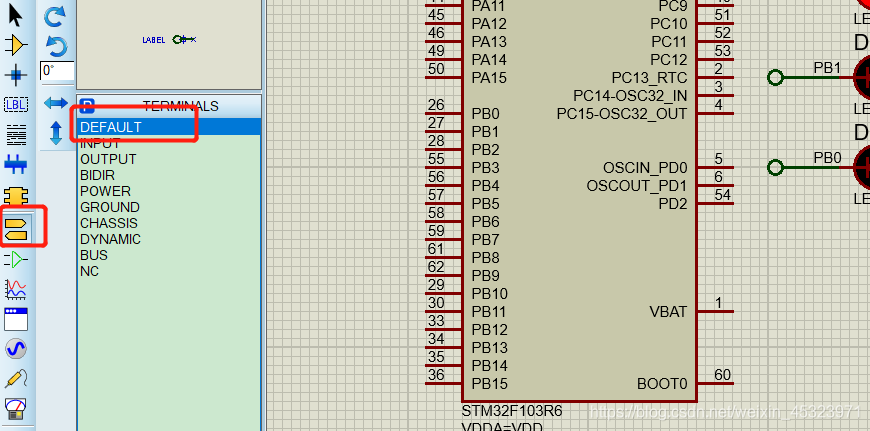Click the STM32F103R6 component name

point(512,412)
